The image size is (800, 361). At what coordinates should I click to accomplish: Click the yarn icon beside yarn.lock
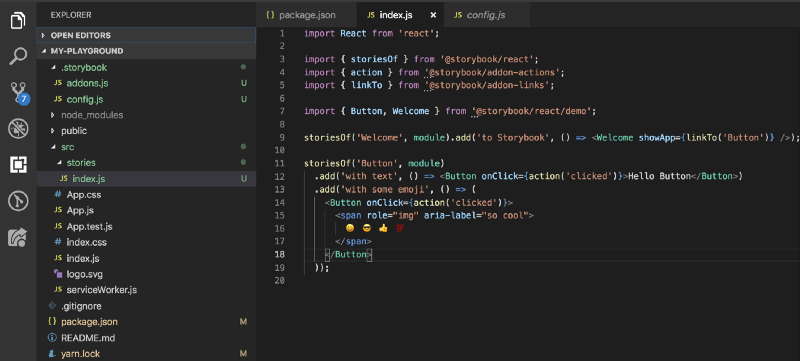52,353
